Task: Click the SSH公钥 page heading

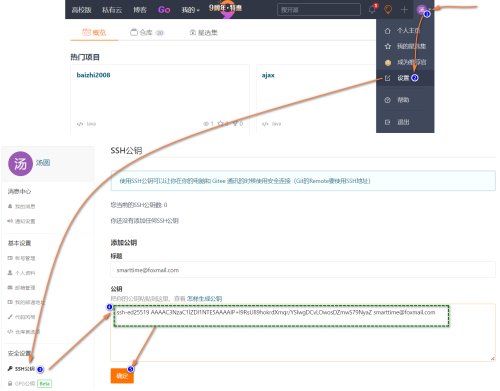Action: (x=126, y=151)
